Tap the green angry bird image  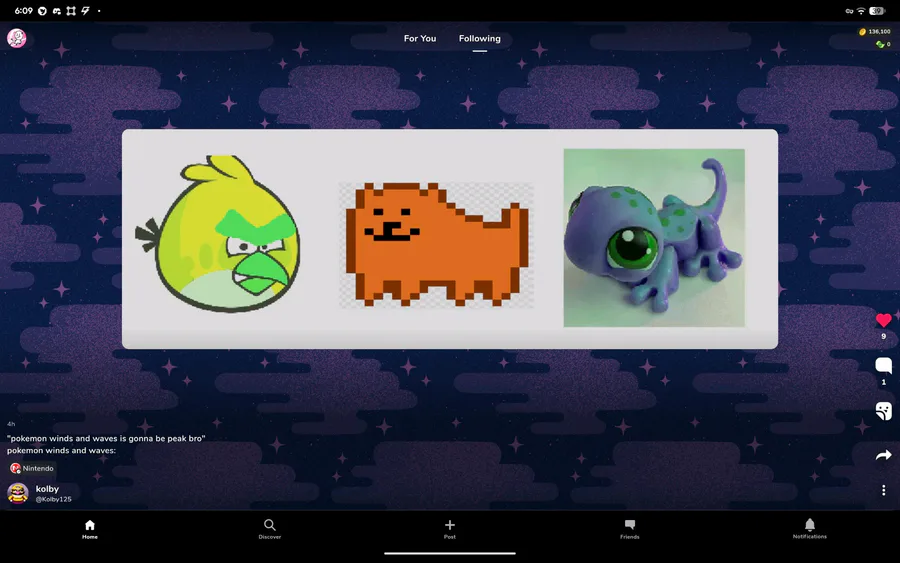click(218, 234)
